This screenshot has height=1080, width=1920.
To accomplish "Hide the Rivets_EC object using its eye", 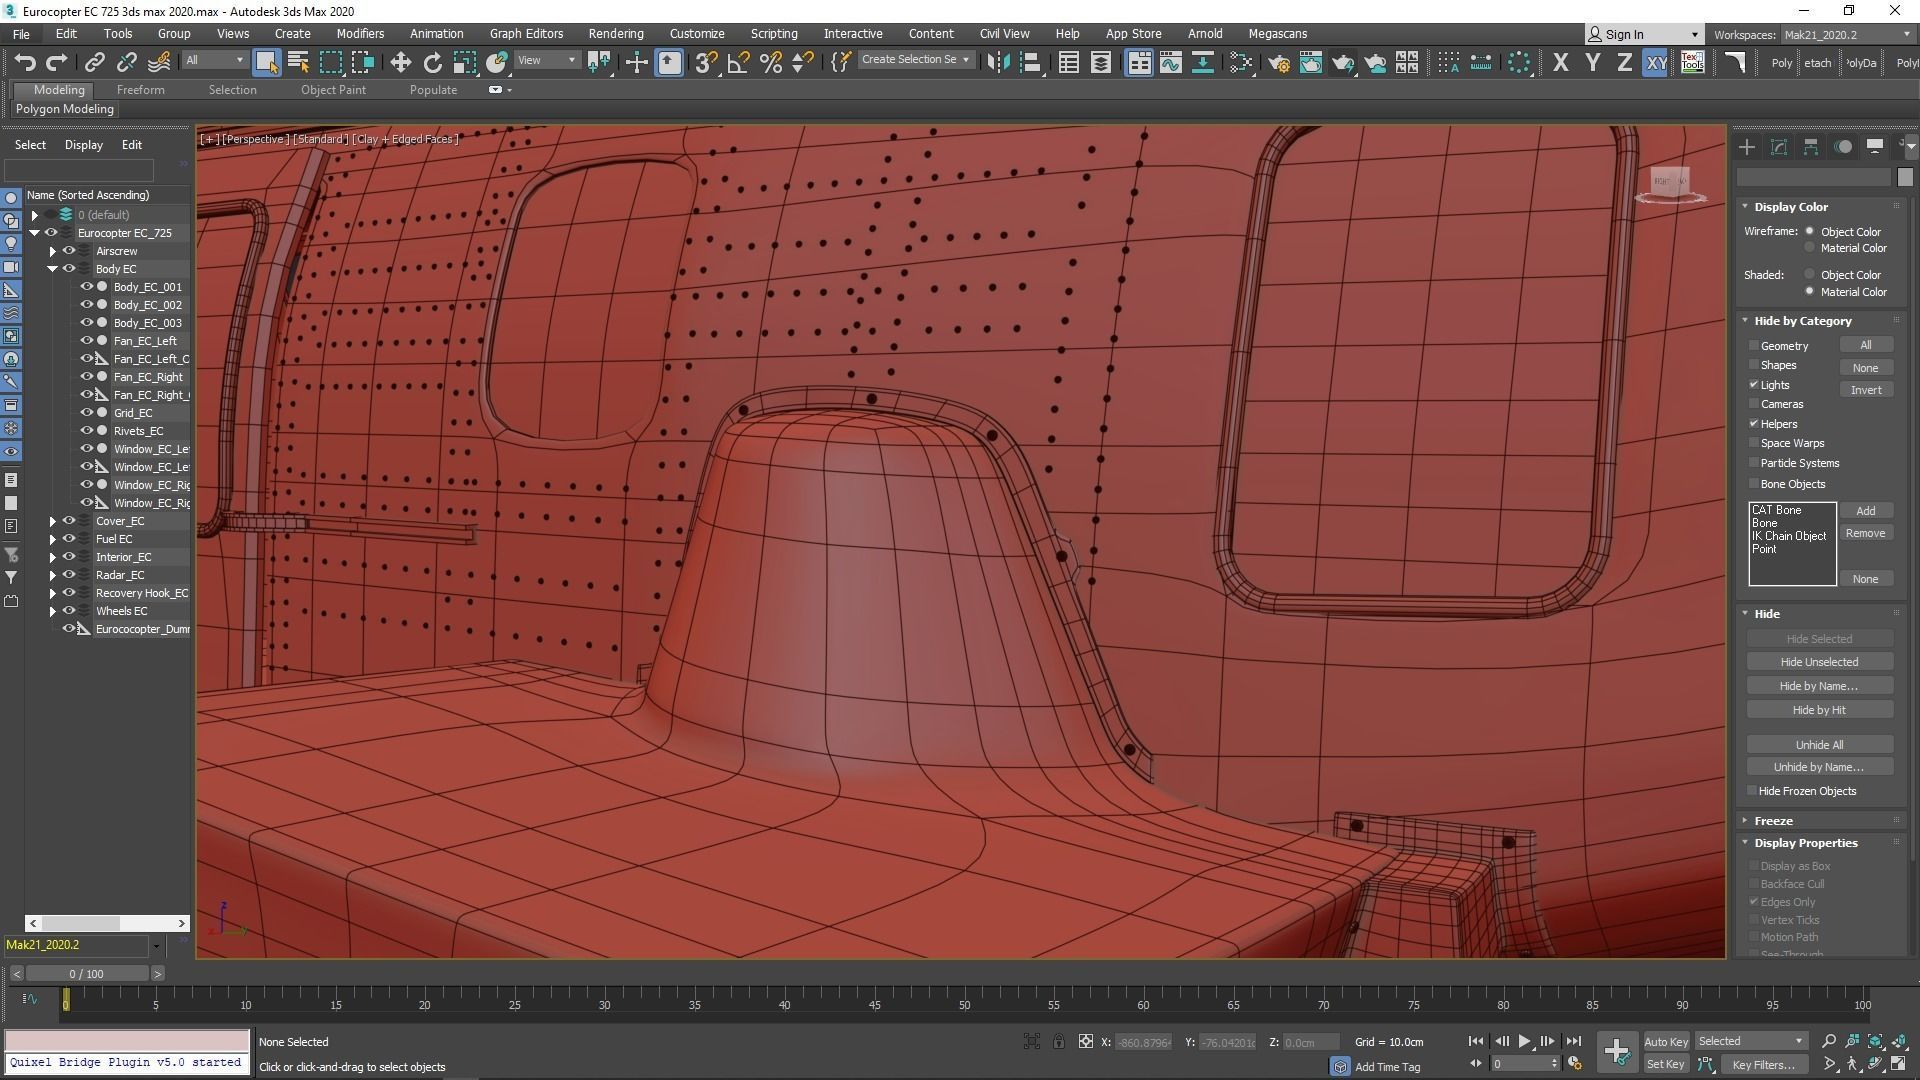I will (87, 431).
